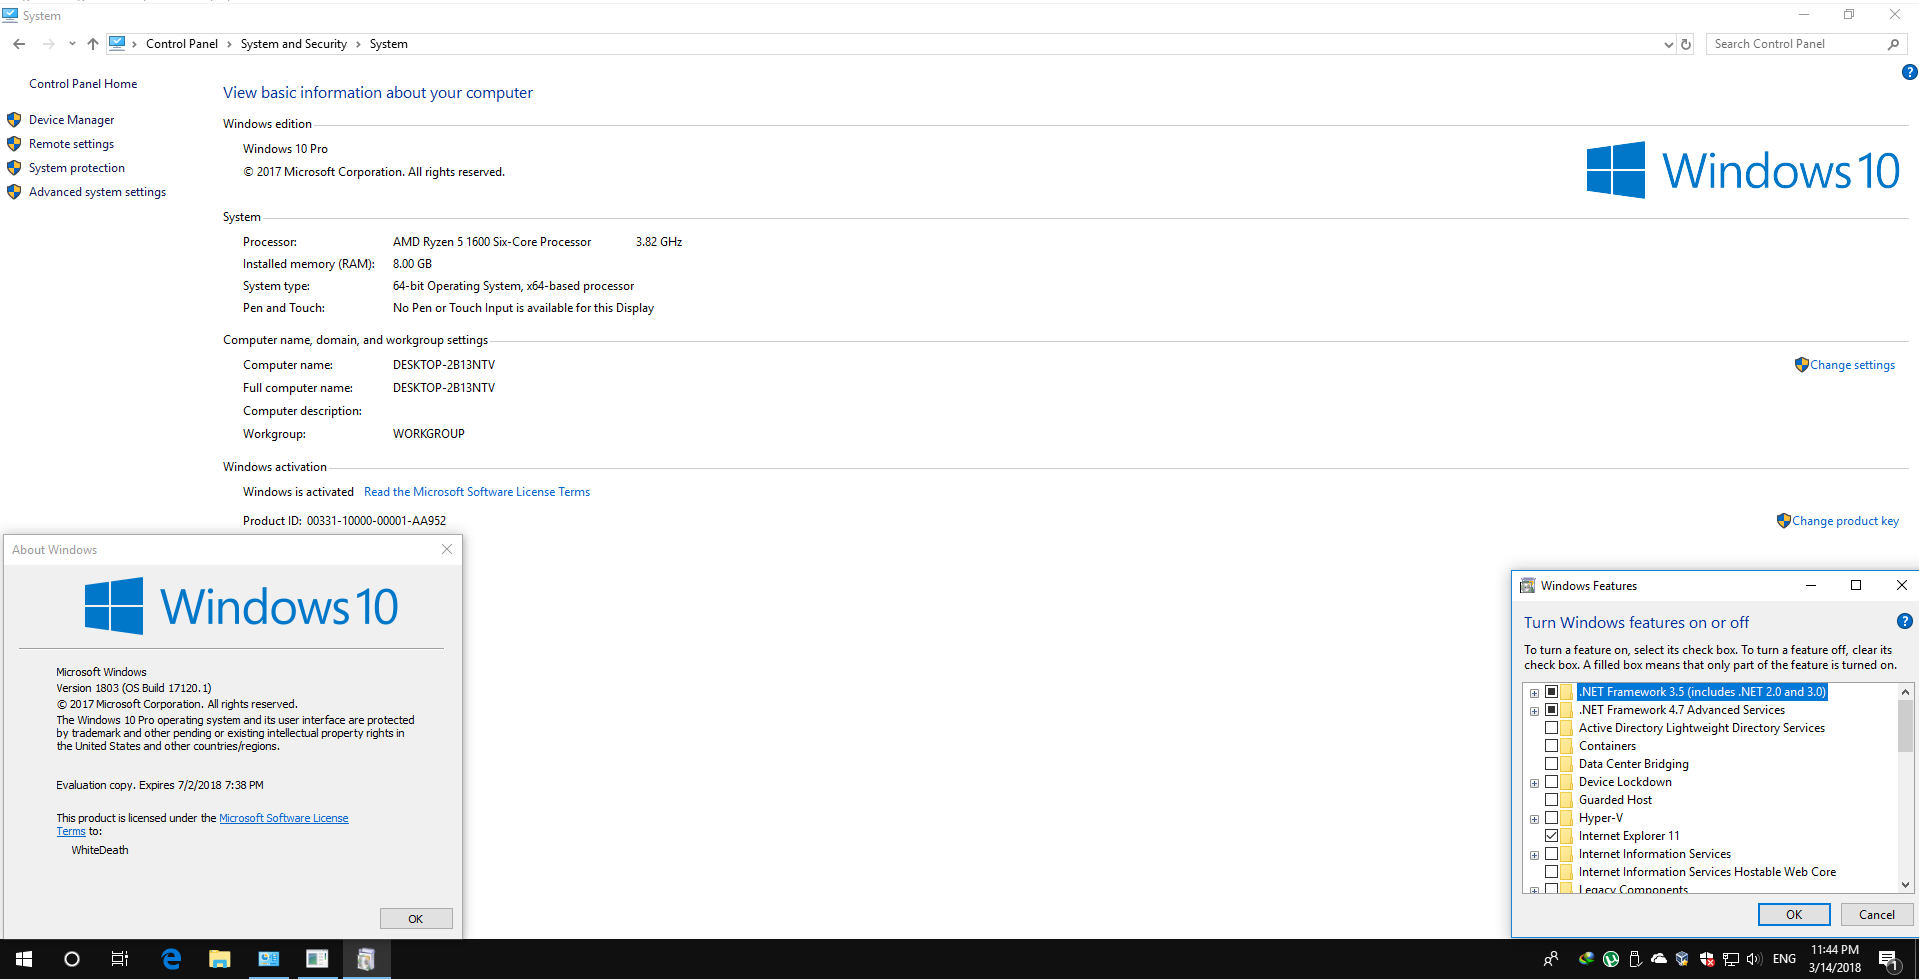1919x980 pixels.
Task: Click System and Security breadcrumb
Action: tap(294, 44)
